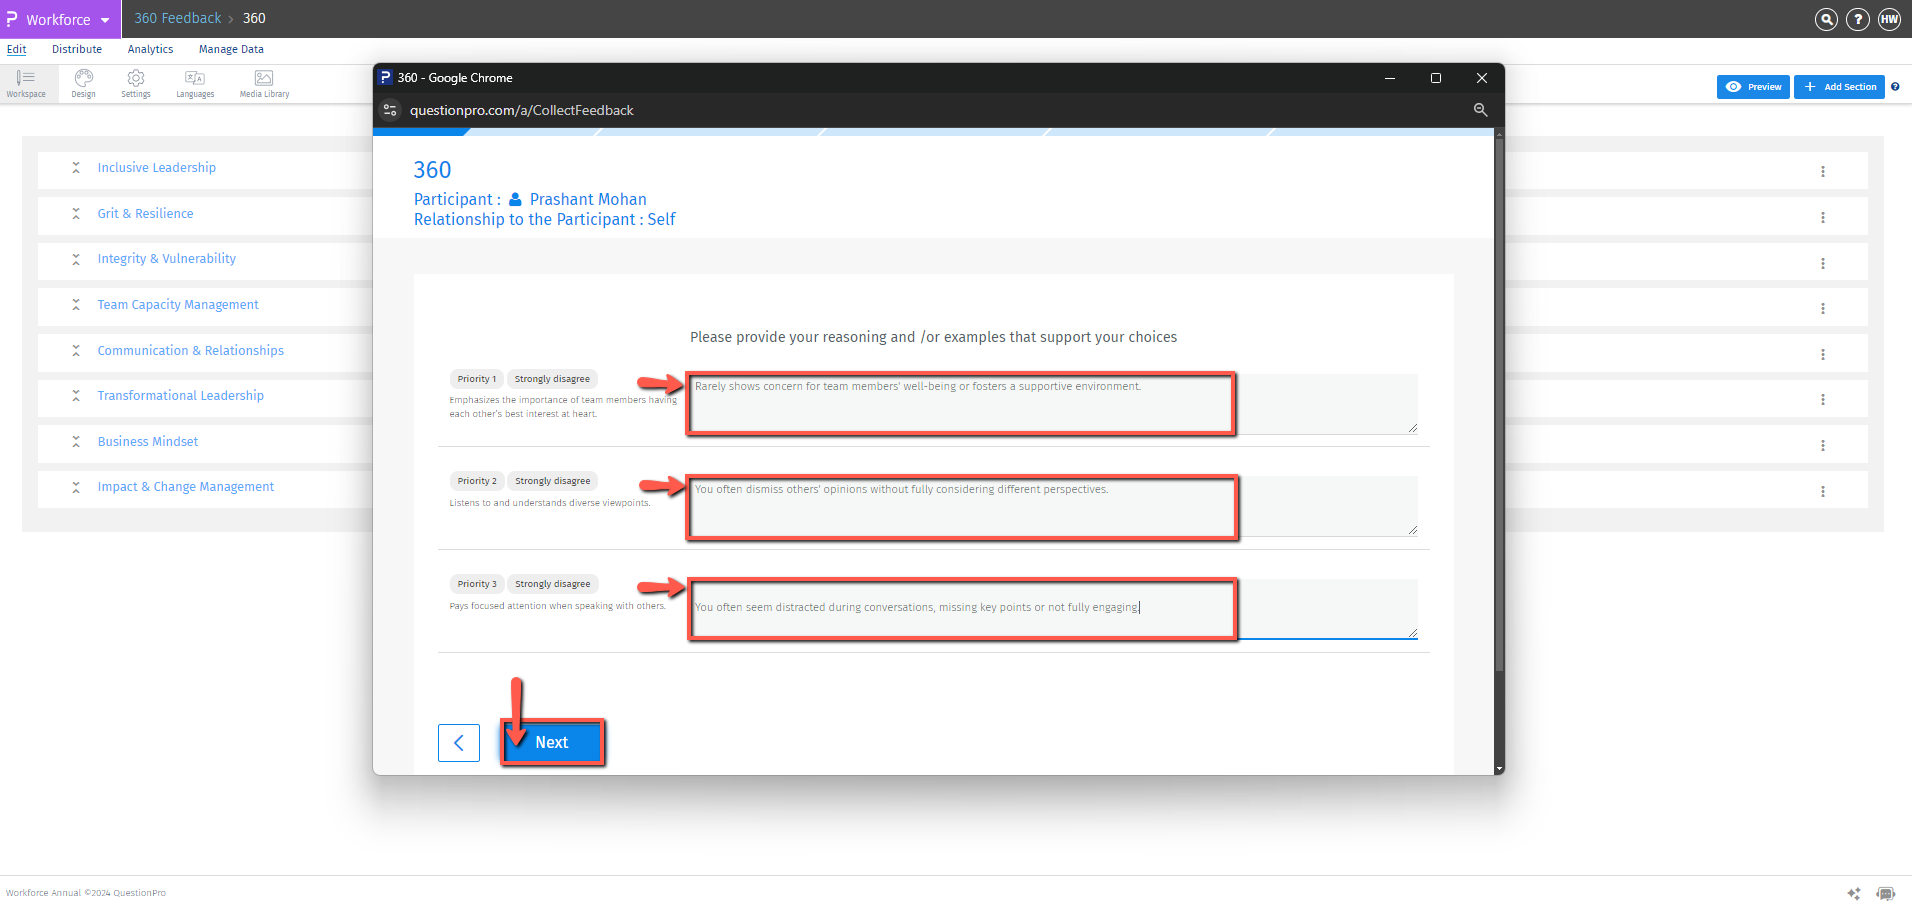Open more options for Grit & Resilience row

1823,218
